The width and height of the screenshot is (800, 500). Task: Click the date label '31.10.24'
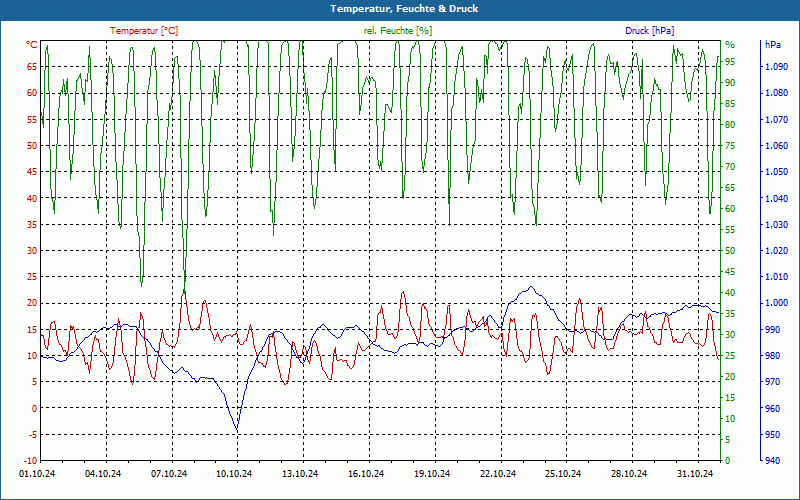pyautogui.click(x=695, y=473)
